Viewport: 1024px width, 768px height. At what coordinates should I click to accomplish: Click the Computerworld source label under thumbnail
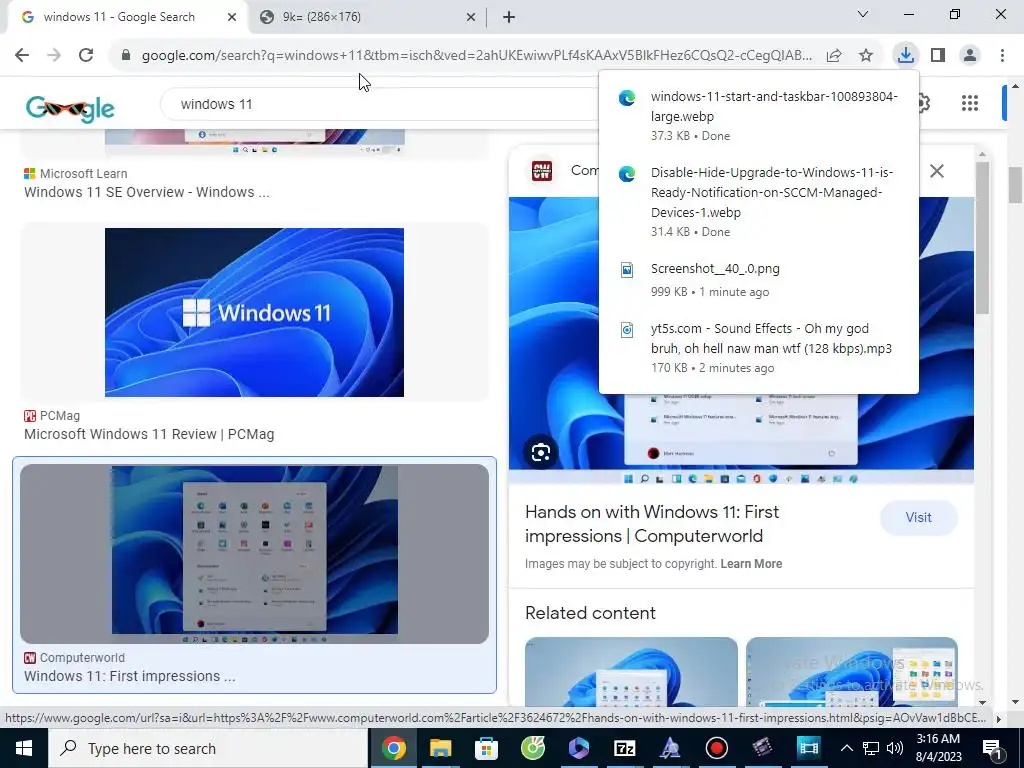[x=82, y=658]
